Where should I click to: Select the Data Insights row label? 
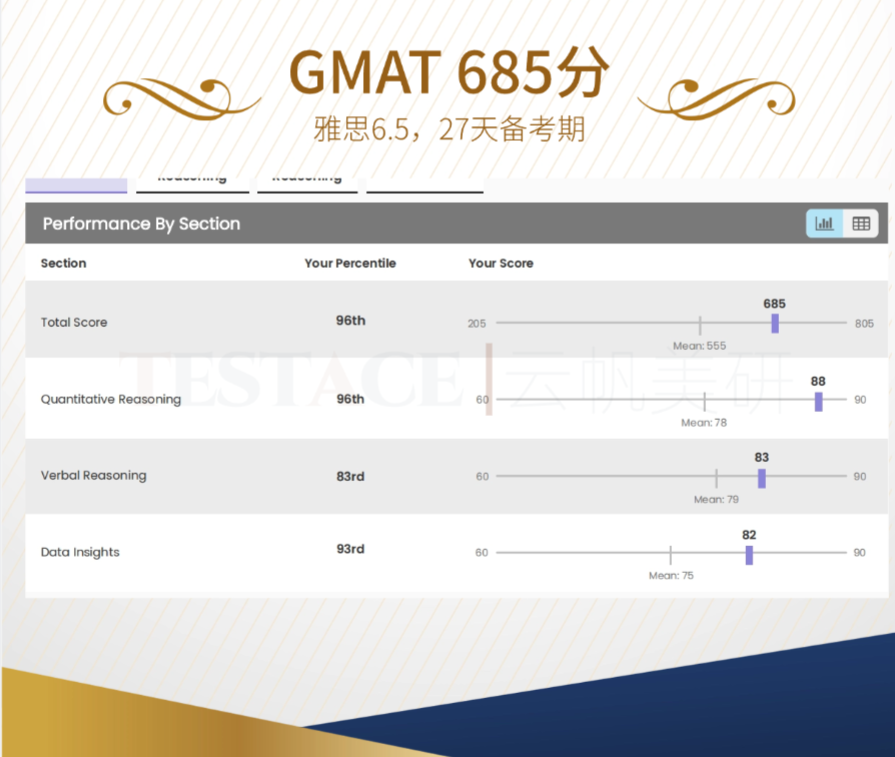(80, 552)
